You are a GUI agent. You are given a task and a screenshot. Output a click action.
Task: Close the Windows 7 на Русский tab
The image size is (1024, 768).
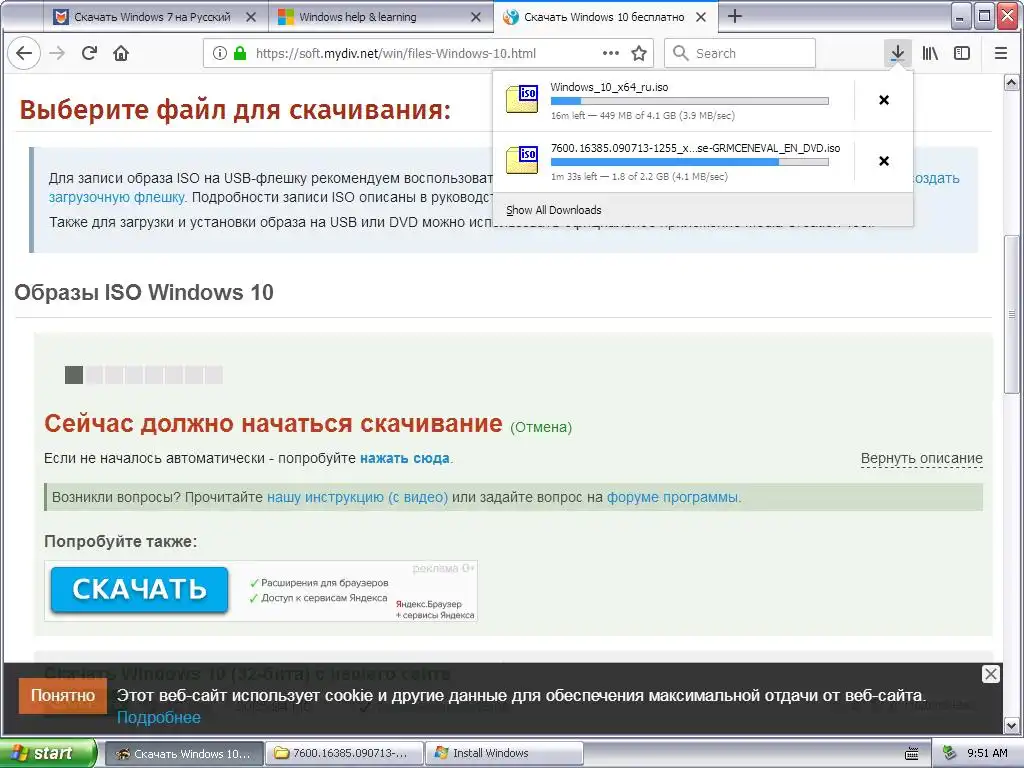coord(251,17)
